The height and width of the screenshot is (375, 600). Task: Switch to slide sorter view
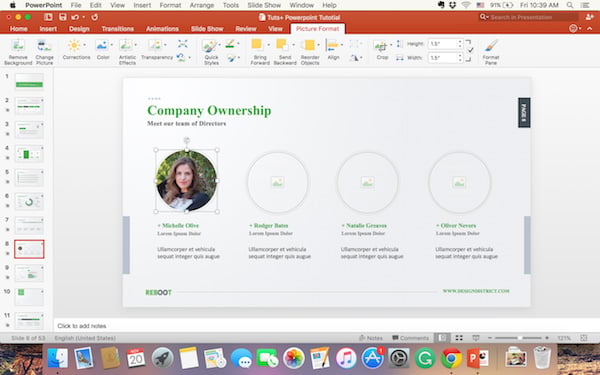coord(459,338)
